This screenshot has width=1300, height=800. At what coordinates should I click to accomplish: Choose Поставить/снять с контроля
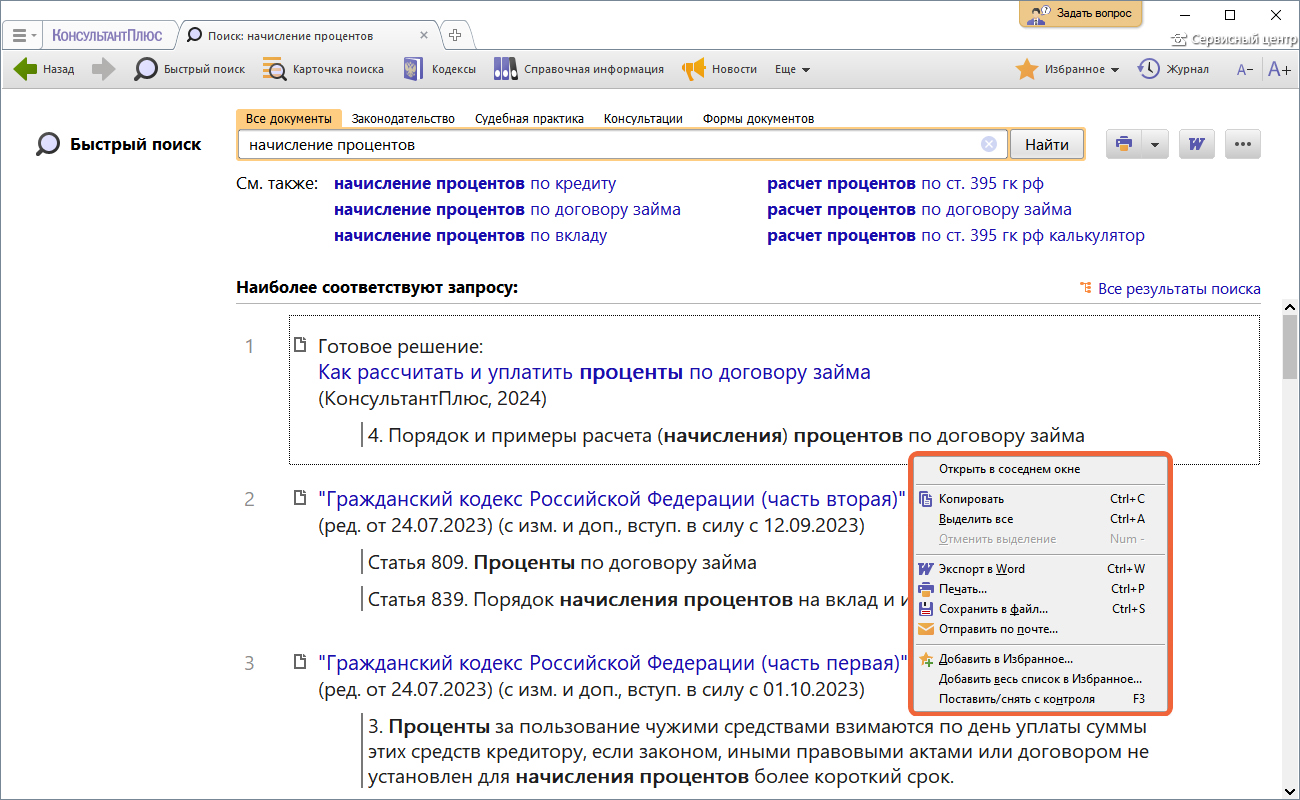[x=1040, y=699]
